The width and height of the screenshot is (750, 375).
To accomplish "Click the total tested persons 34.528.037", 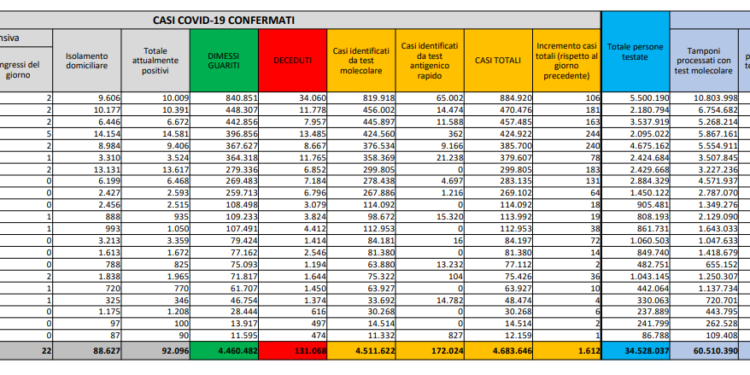I will click(635, 351).
